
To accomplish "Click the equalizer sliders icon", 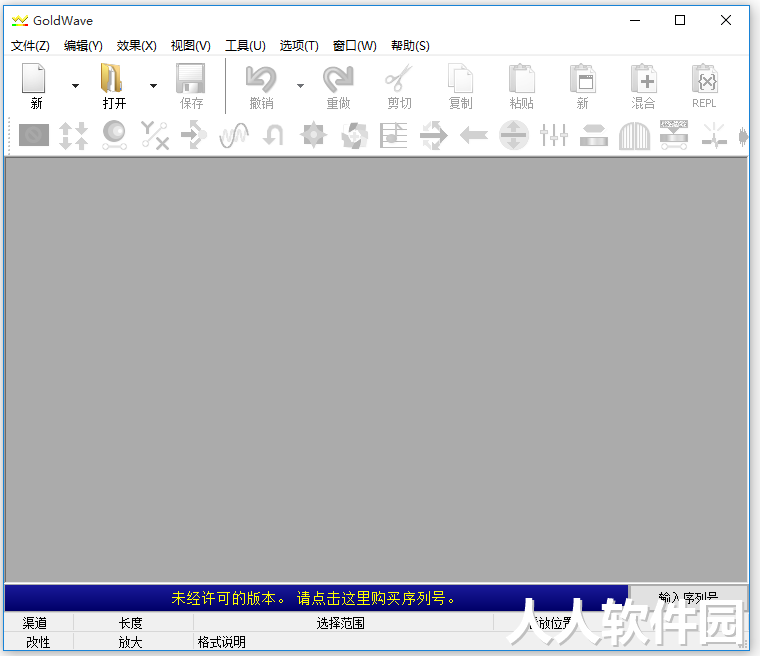I will (554, 135).
